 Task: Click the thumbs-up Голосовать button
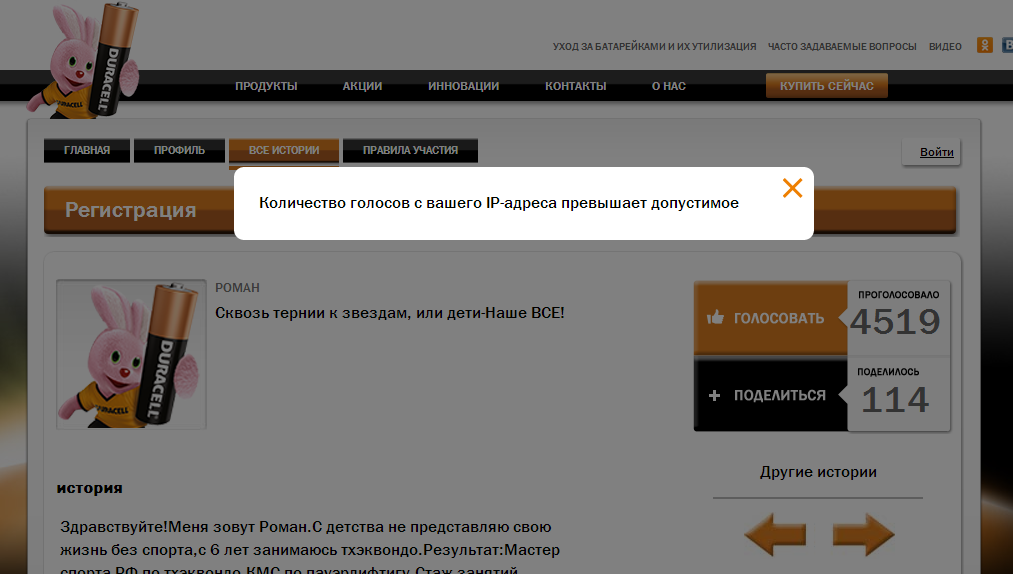pyautogui.click(x=770, y=317)
